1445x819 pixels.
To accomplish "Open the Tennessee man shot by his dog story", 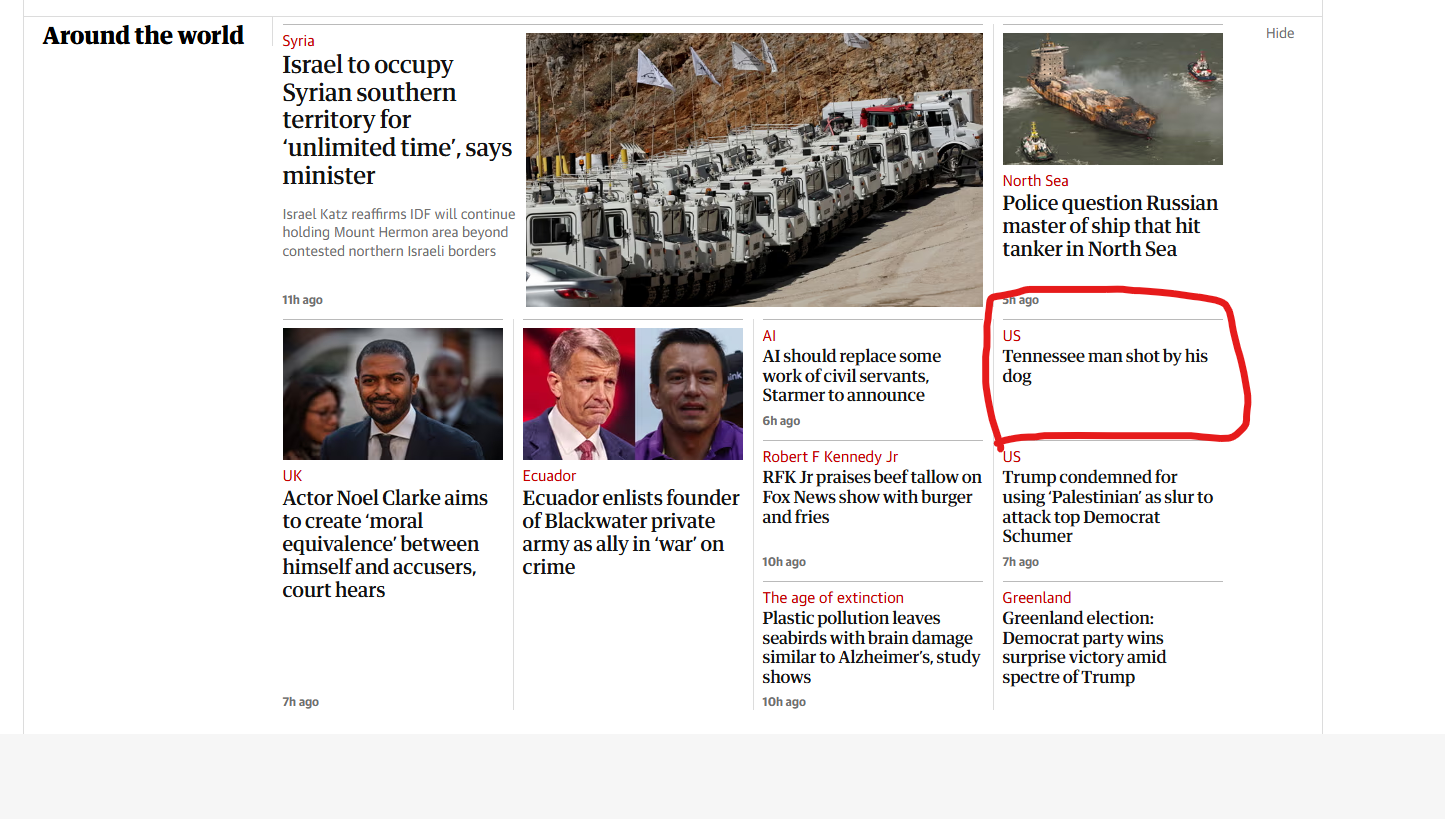I will [x=1105, y=366].
